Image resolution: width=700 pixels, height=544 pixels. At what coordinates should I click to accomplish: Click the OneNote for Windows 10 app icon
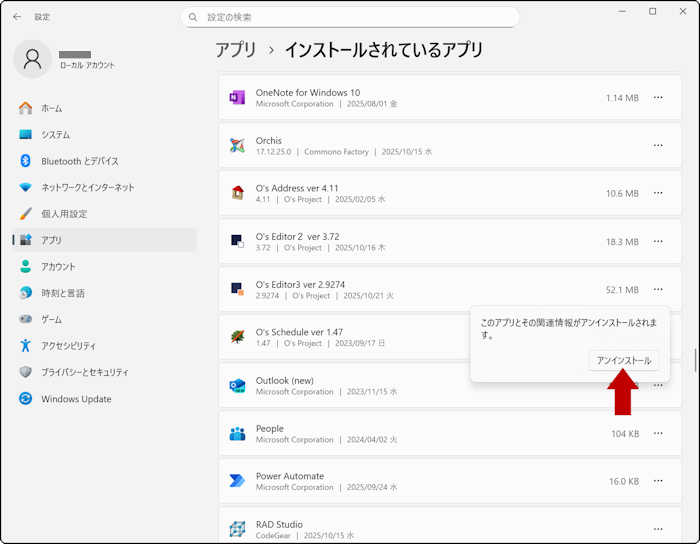(x=237, y=98)
